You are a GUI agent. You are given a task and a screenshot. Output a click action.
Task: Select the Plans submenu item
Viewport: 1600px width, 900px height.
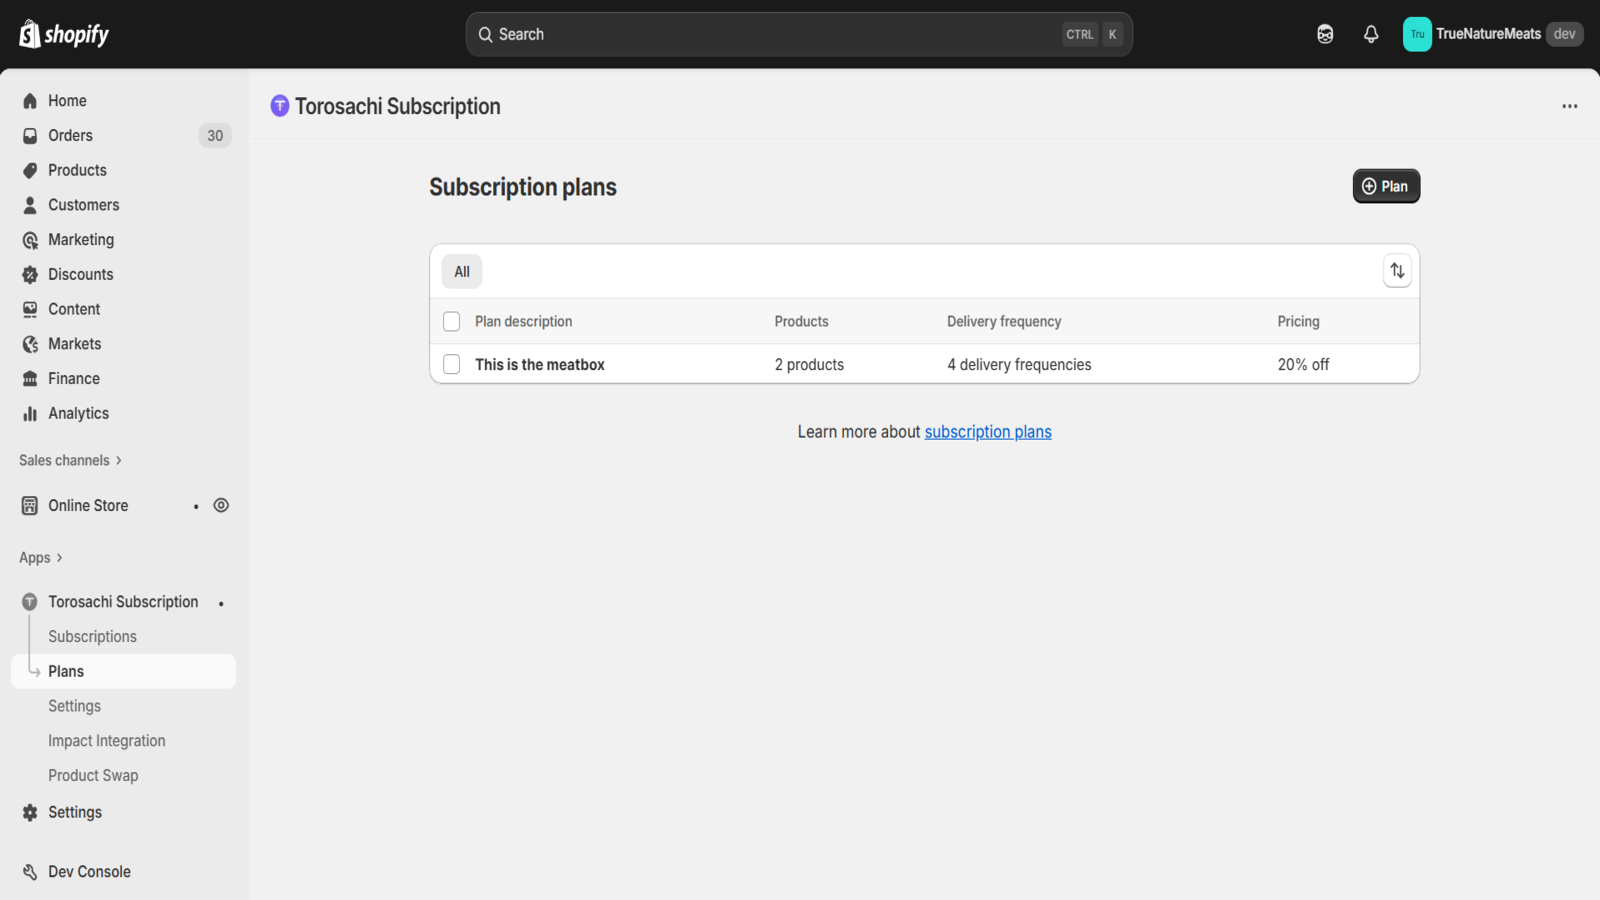click(x=124, y=671)
